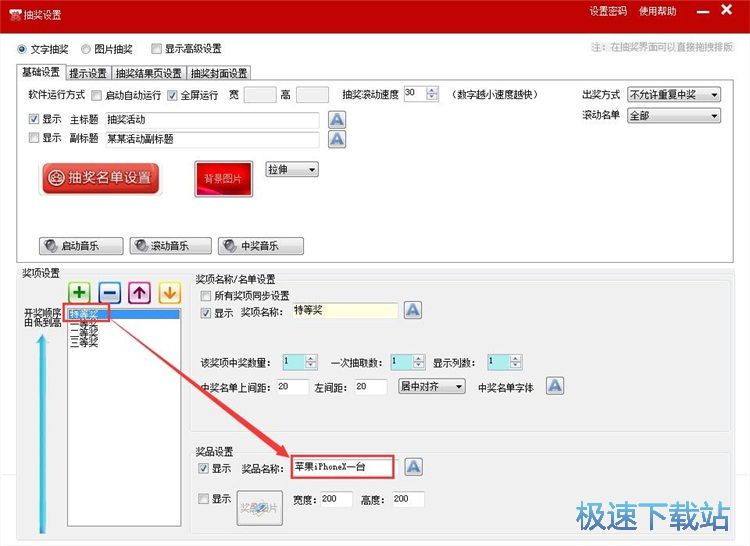Screen dimensions: 750x546
Task: Open 抽奖名单设置 red button
Action: (100, 178)
